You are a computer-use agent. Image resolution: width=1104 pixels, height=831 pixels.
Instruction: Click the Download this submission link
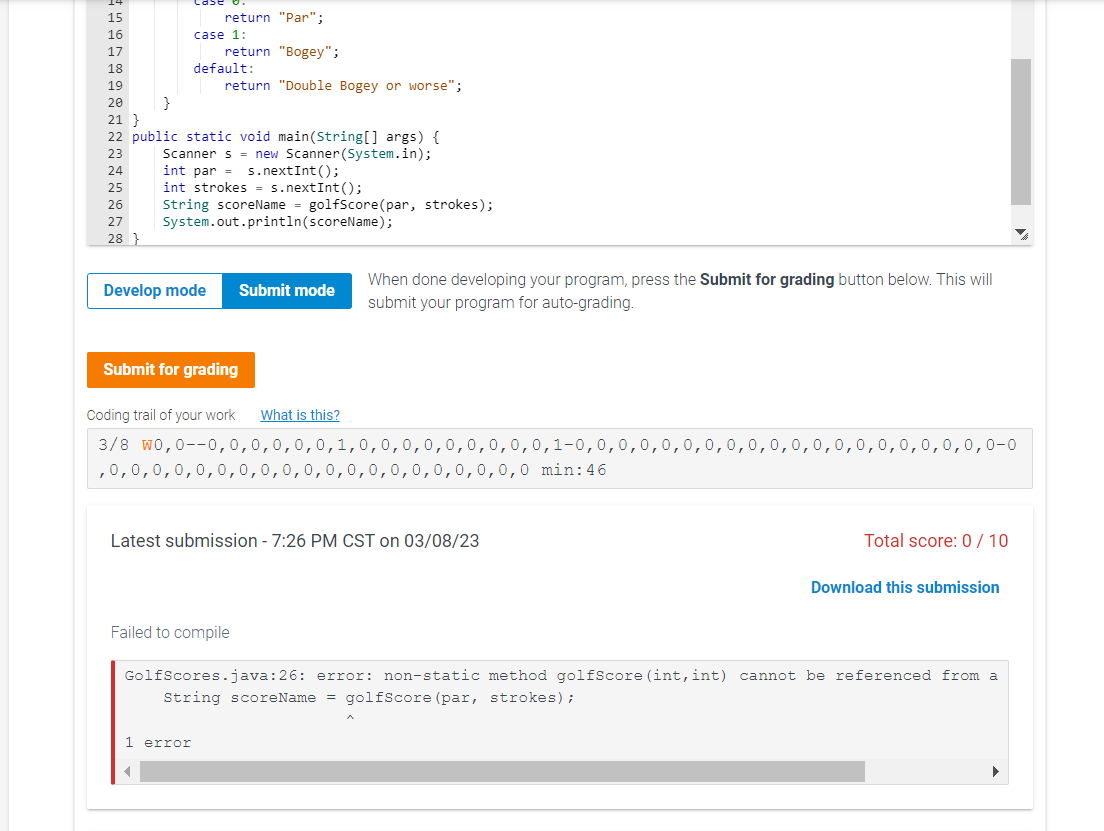point(905,587)
